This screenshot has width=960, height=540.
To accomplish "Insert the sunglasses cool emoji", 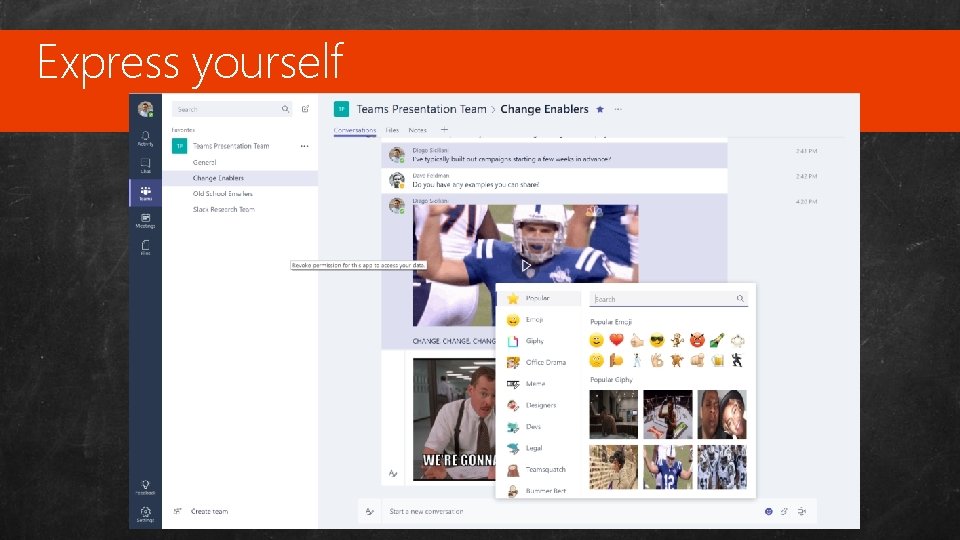I will tap(657, 340).
